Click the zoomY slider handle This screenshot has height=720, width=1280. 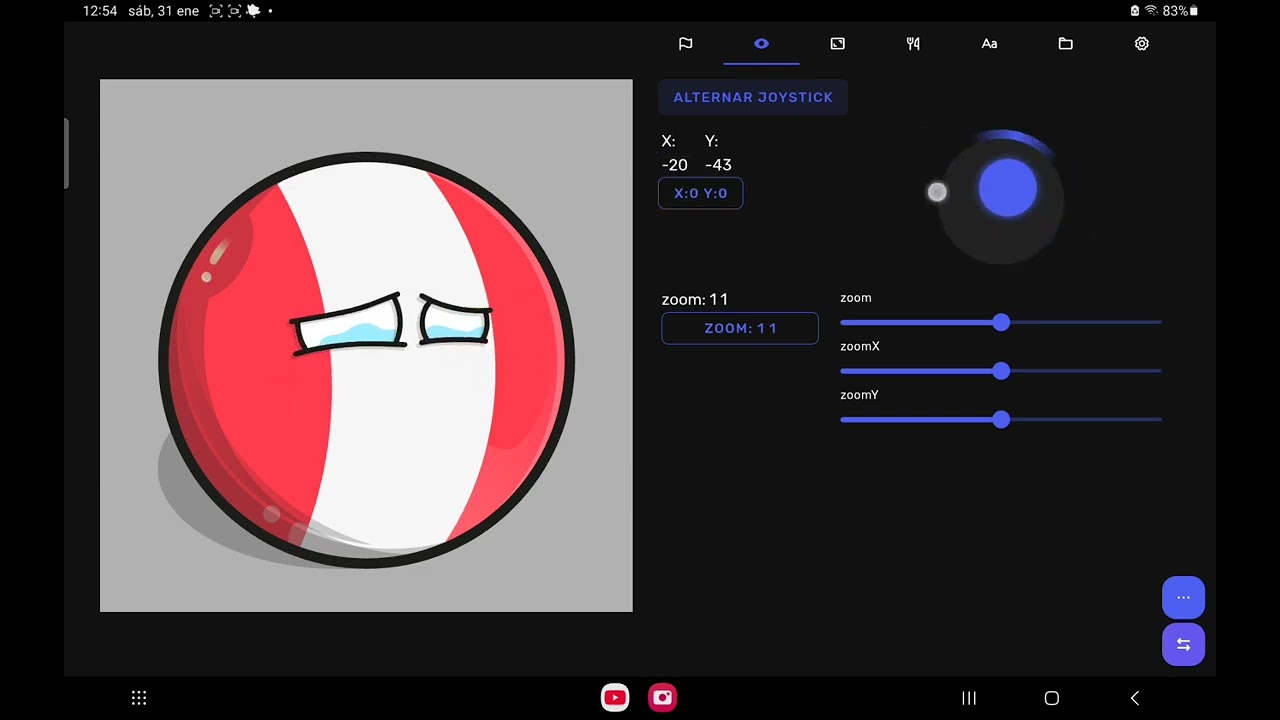pyautogui.click(x=1001, y=420)
